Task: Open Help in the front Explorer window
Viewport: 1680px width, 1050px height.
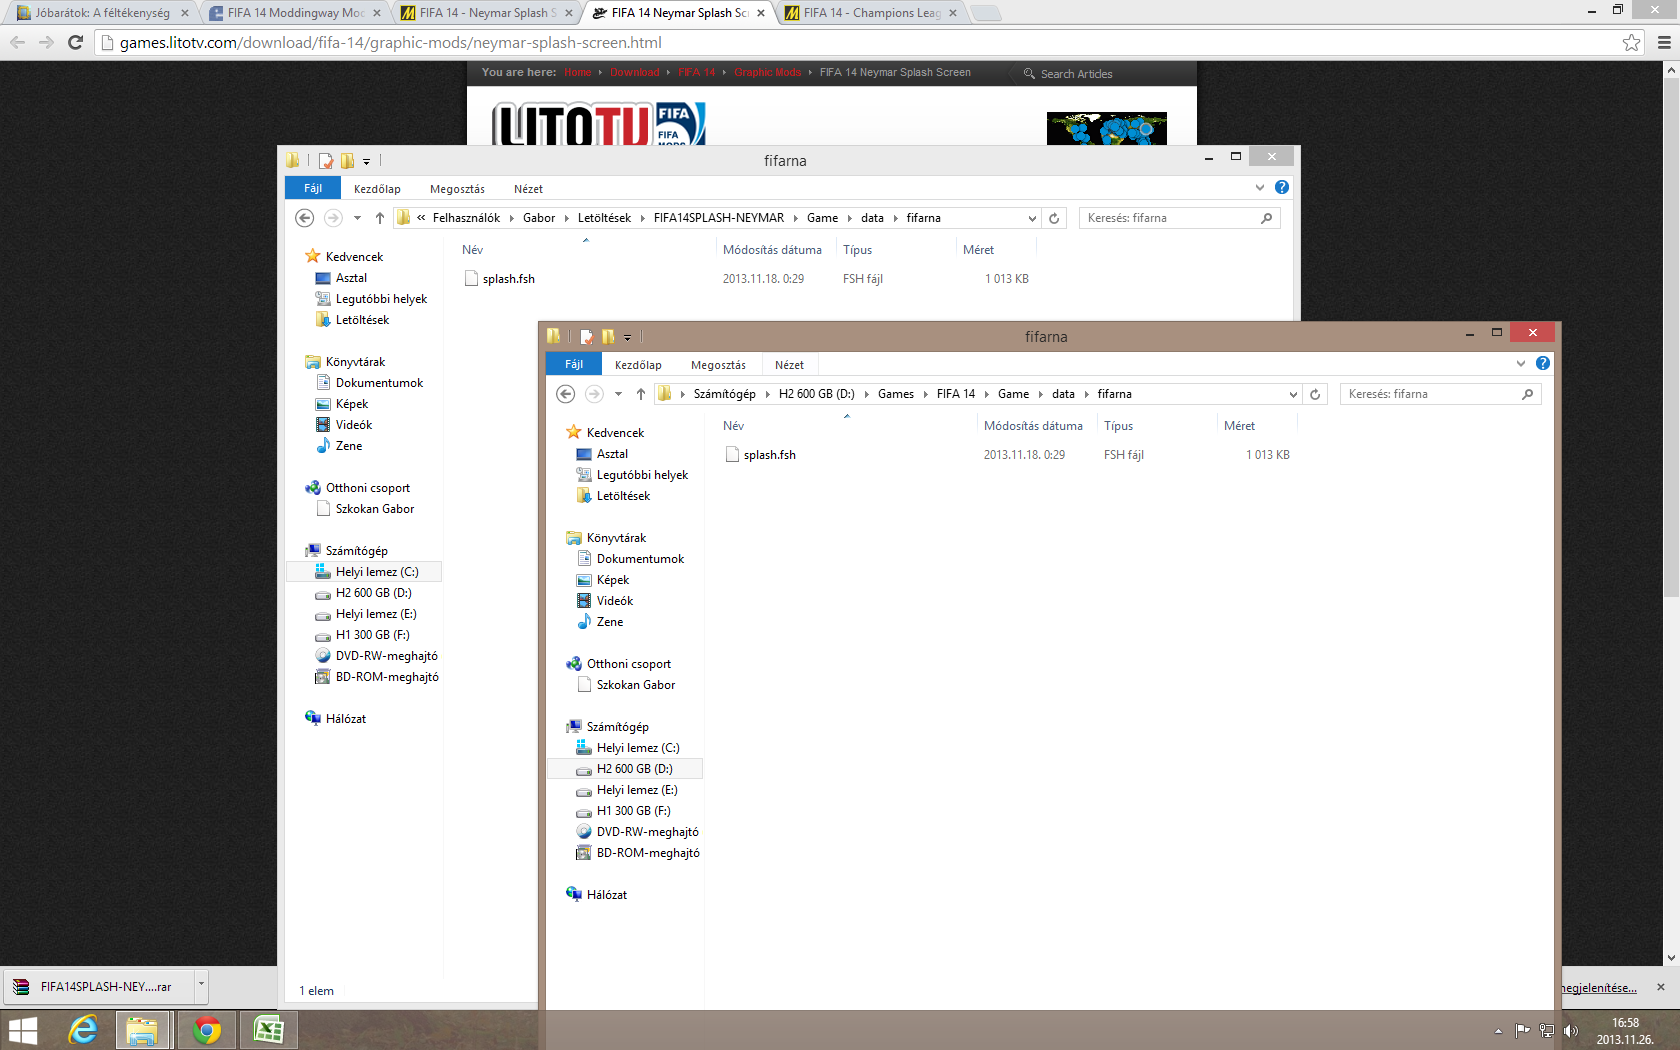Action: pos(1543,363)
